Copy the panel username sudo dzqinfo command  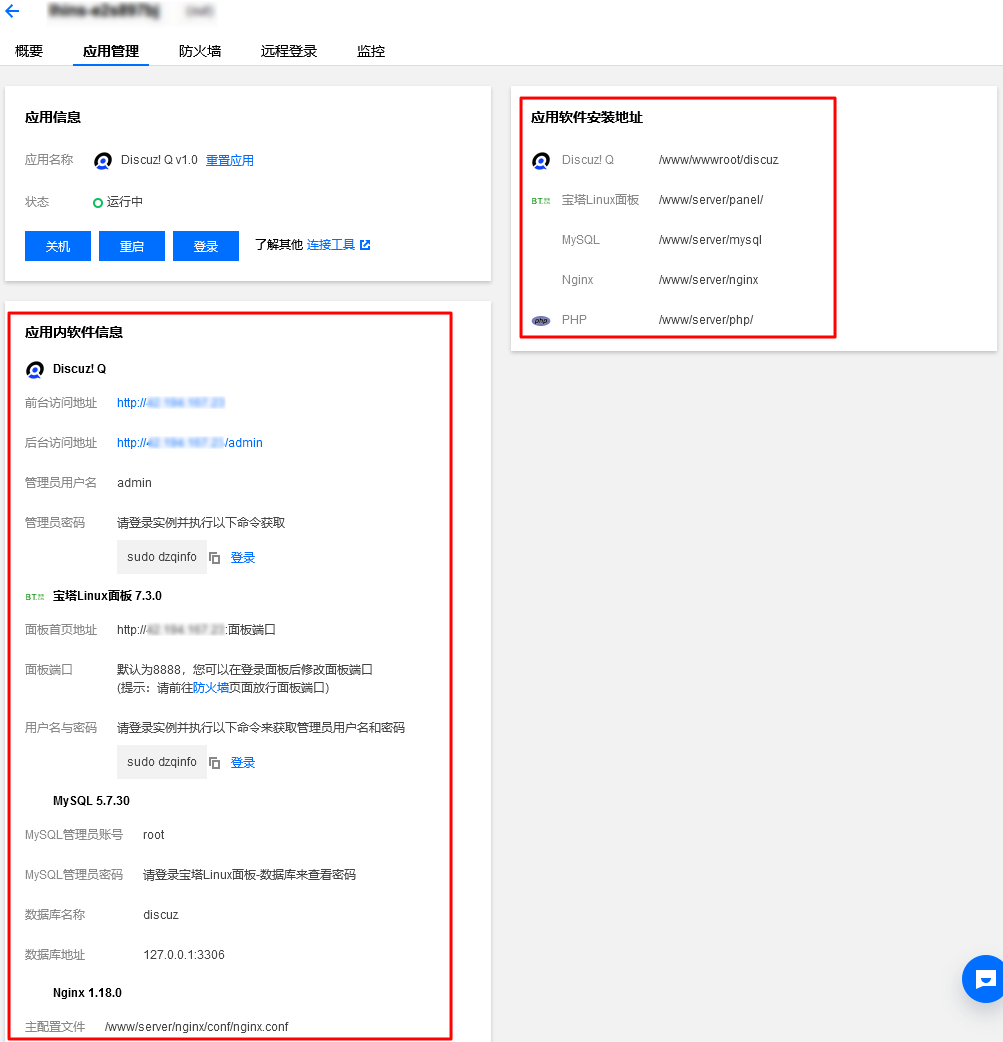(x=215, y=762)
